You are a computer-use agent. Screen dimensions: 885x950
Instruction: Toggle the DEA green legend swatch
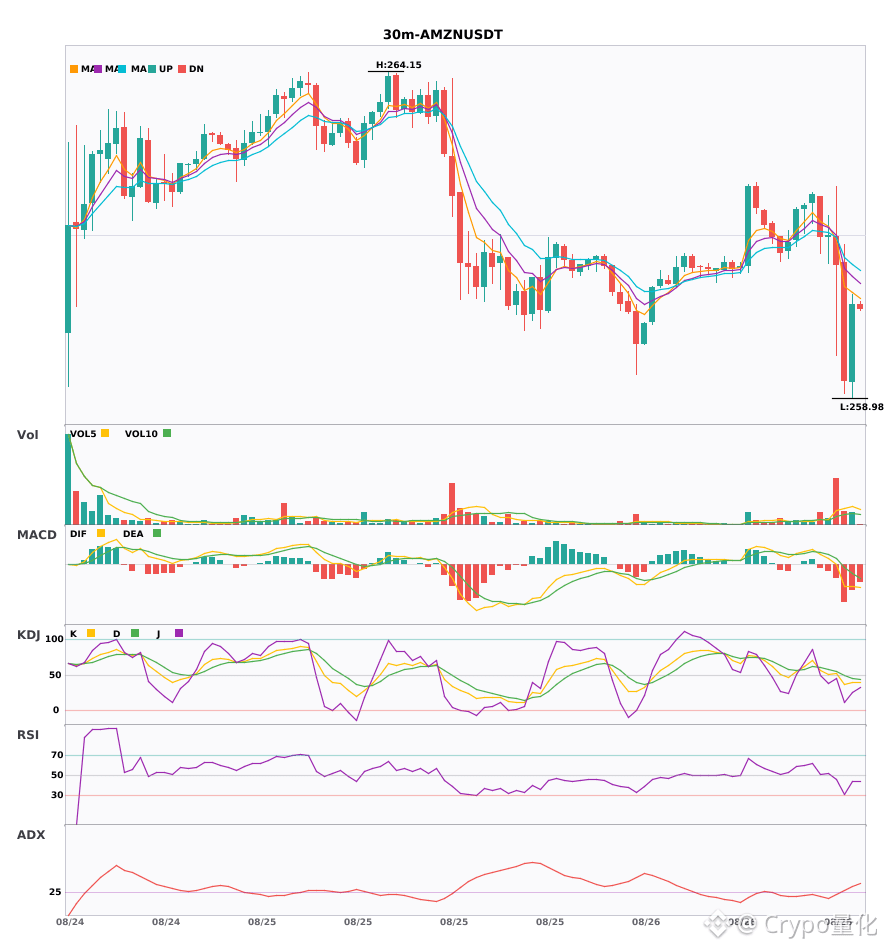coord(157,533)
